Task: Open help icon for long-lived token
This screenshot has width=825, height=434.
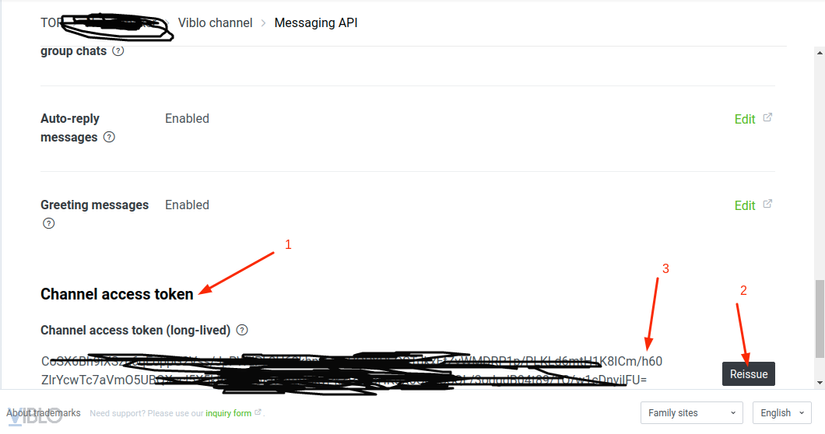Action: click(x=242, y=330)
